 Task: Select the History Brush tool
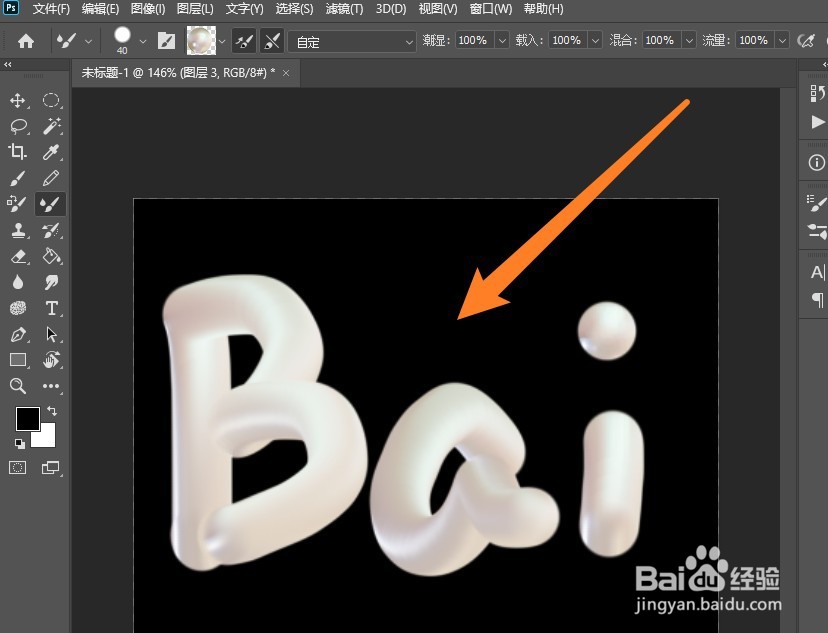coord(51,230)
